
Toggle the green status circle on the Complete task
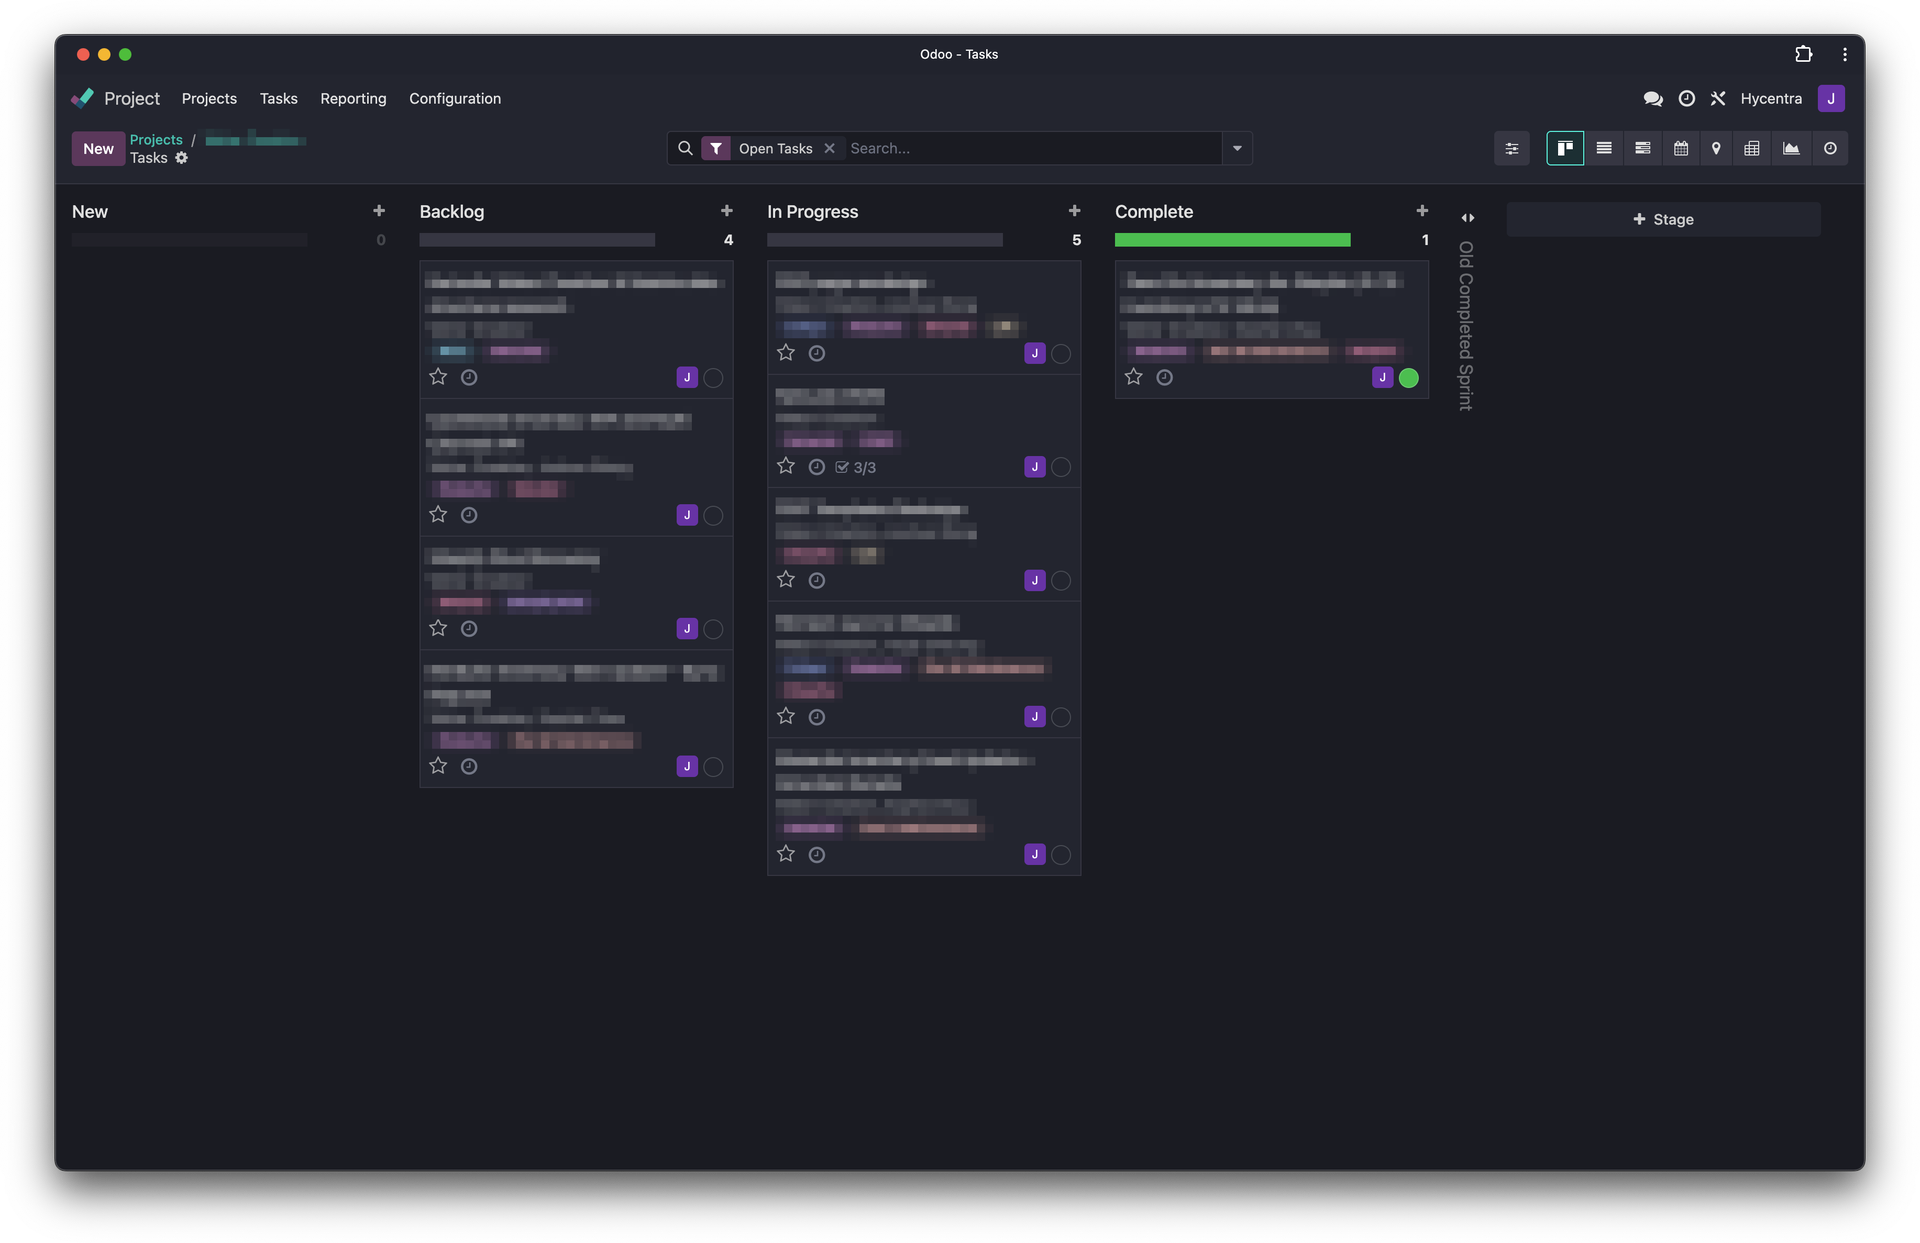(x=1409, y=378)
